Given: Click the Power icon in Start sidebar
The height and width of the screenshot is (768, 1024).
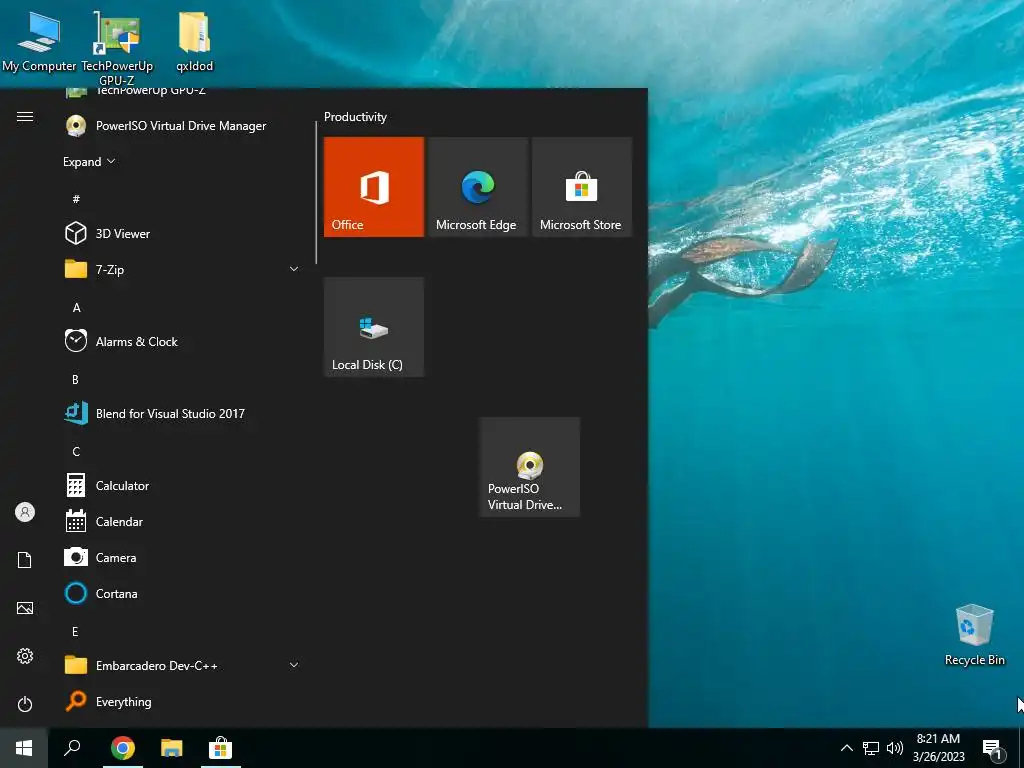Looking at the screenshot, I should click(x=25, y=704).
